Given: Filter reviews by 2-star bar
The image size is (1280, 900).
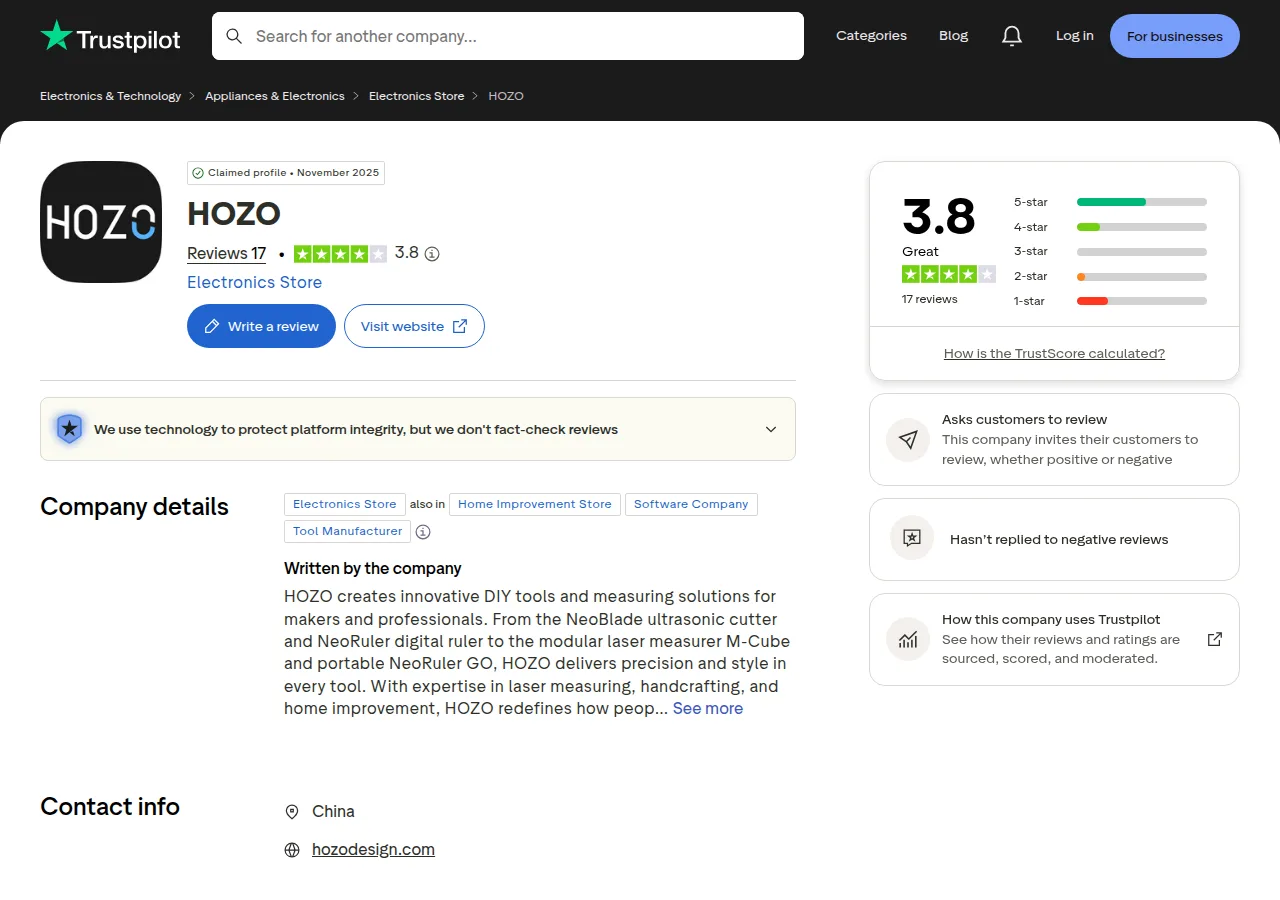Looking at the screenshot, I should pyautogui.click(x=1110, y=276).
